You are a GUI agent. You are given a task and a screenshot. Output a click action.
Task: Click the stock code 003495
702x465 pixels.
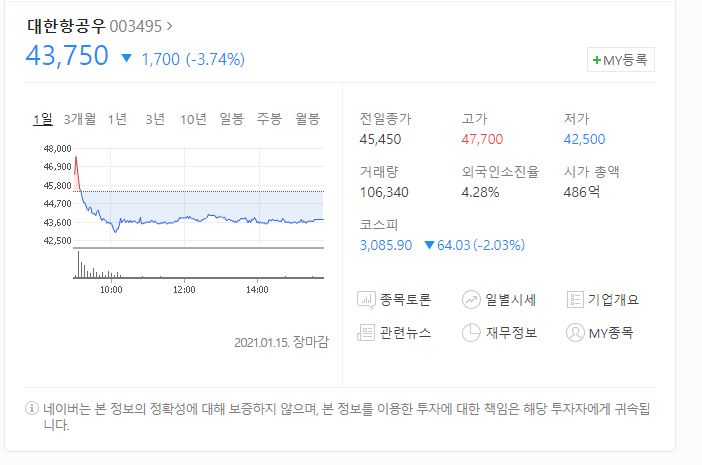point(136,26)
